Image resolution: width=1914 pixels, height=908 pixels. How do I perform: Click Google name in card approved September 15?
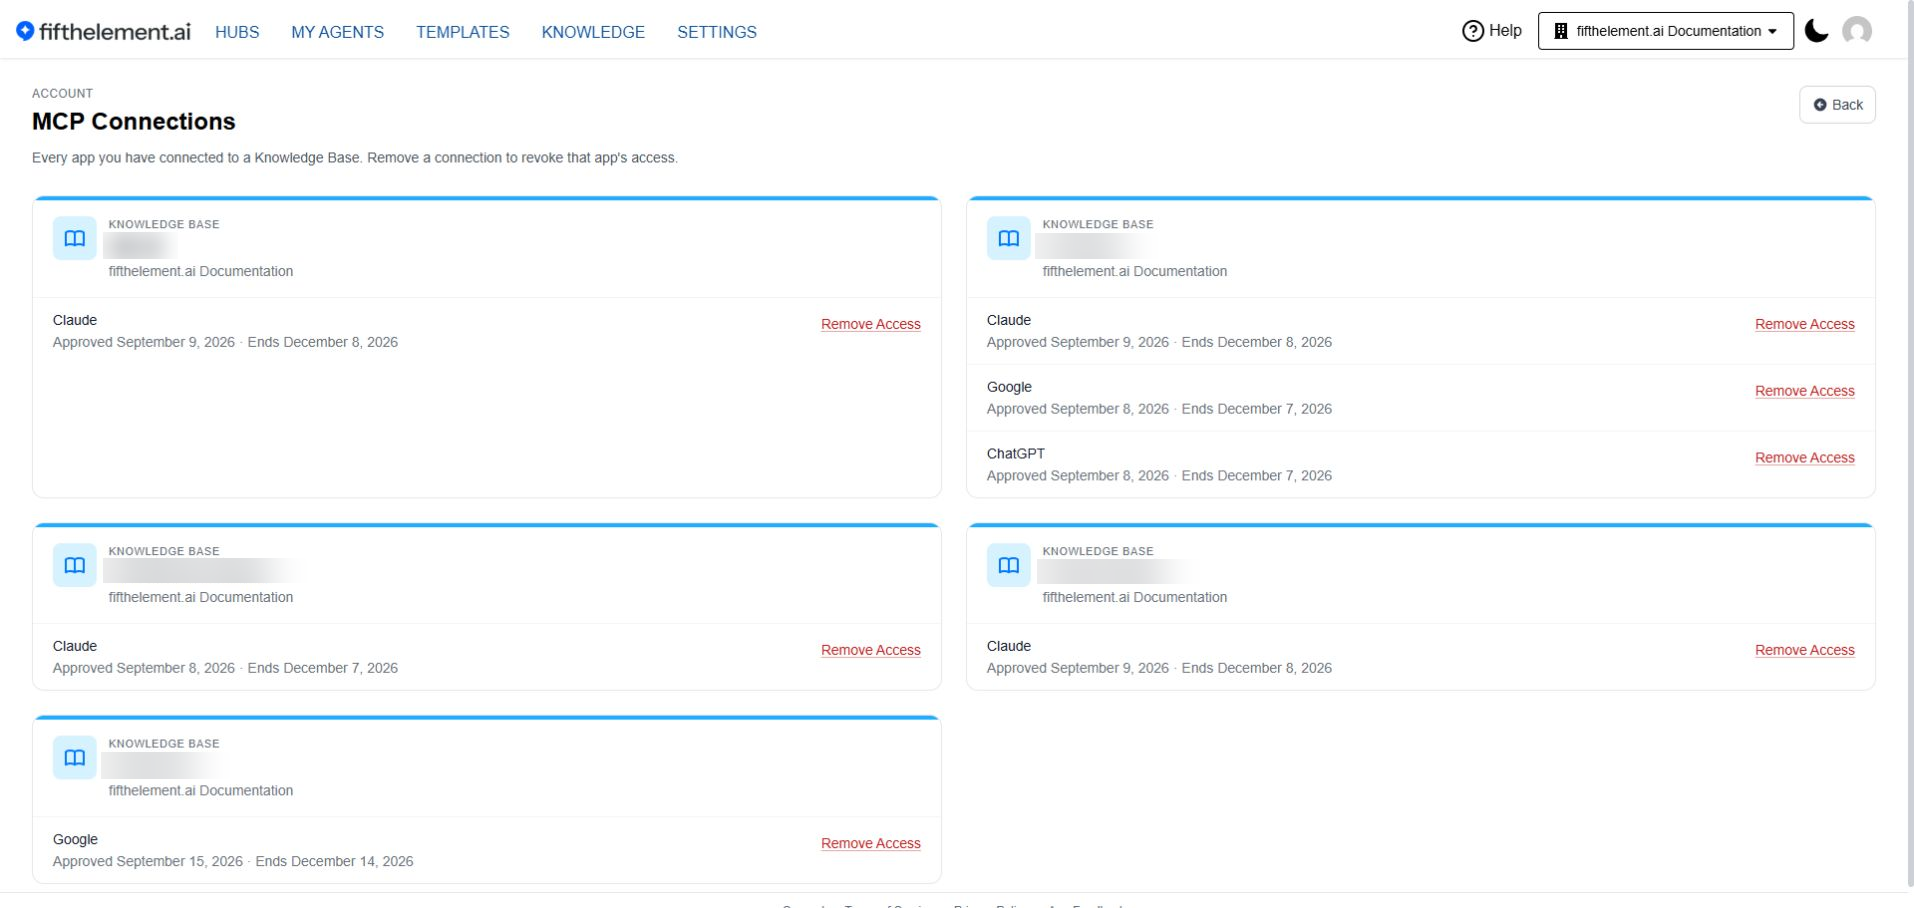pyautogui.click(x=75, y=840)
